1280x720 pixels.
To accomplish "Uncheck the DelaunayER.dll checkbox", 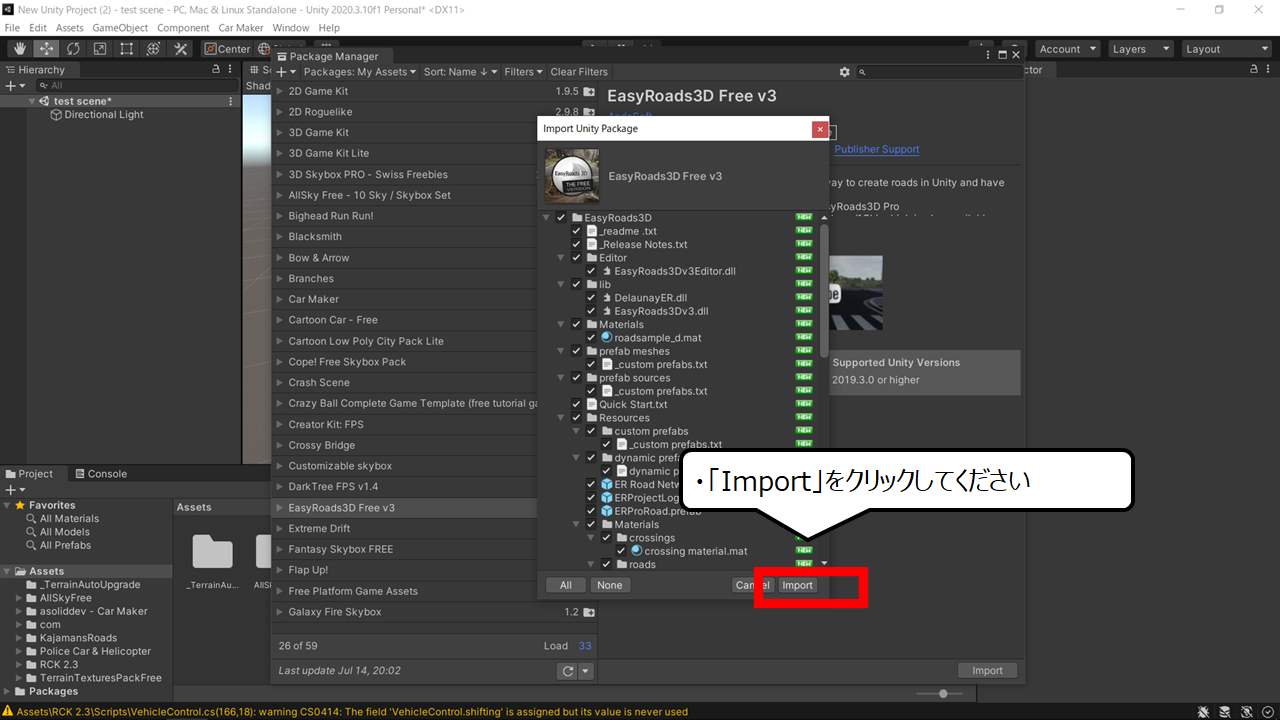I will (x=591, y=298).
